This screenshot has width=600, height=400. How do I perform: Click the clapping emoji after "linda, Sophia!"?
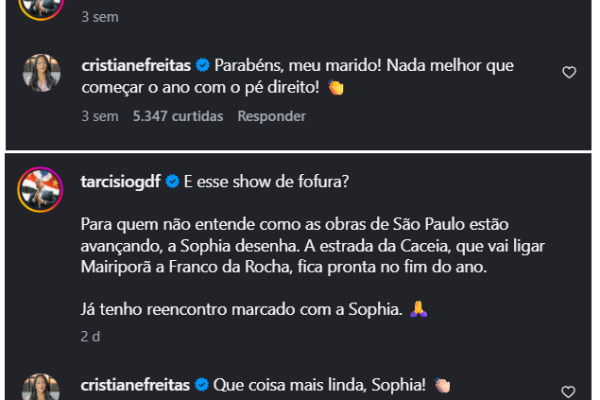point(442,385)
